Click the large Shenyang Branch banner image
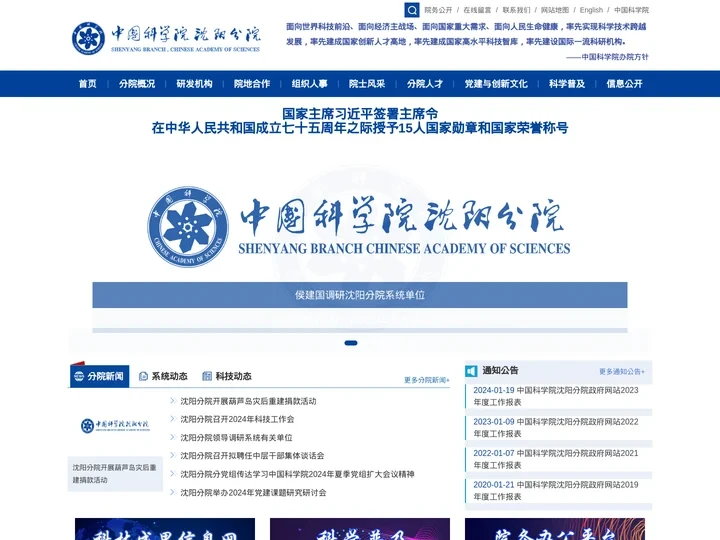720x540 pixels. (360, 227)
